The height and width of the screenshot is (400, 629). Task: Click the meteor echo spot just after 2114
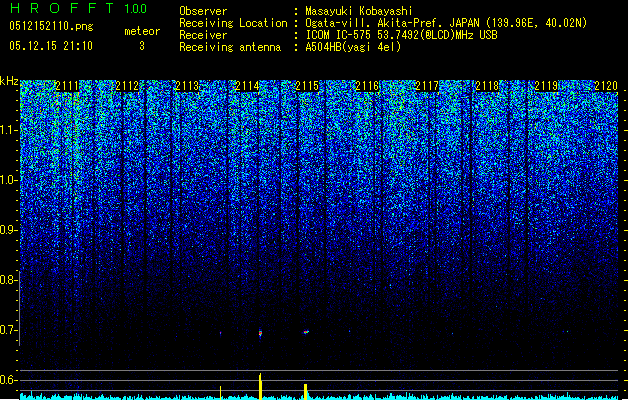pos(260,333)
